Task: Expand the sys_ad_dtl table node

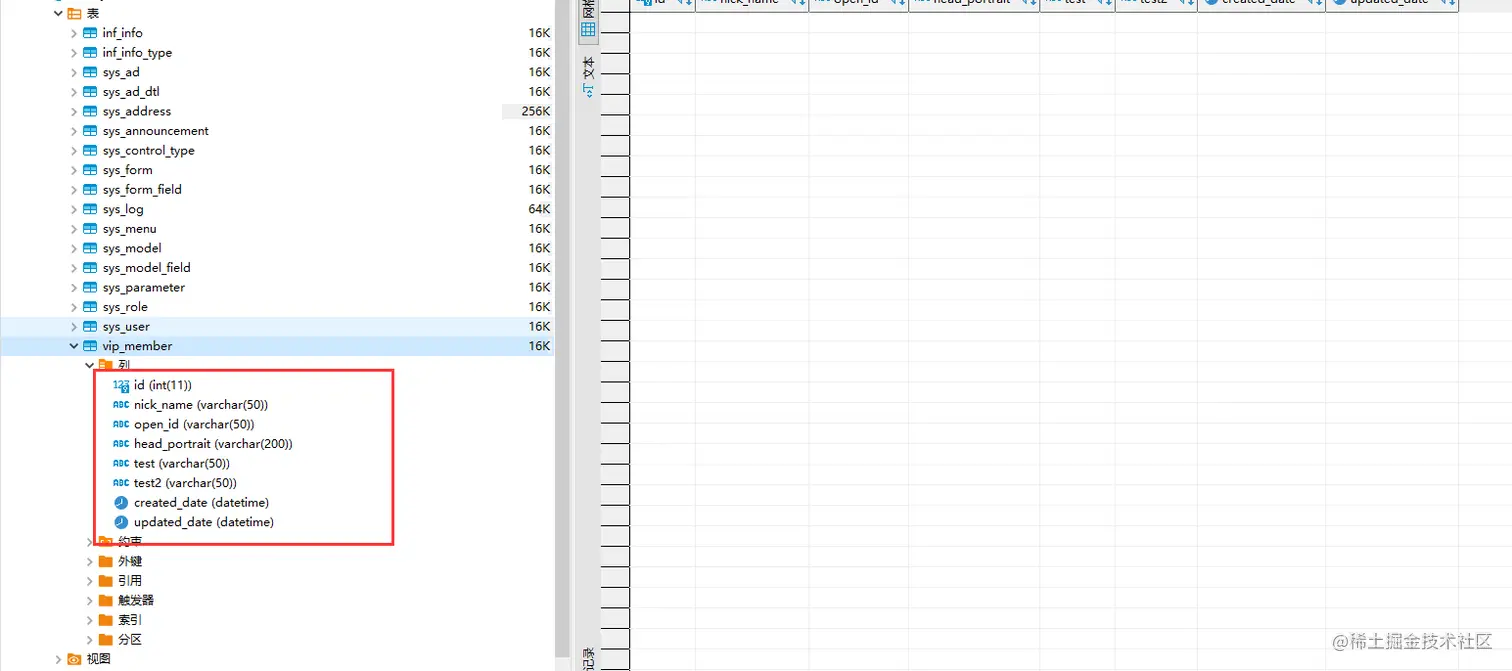Action: point(74,92)
